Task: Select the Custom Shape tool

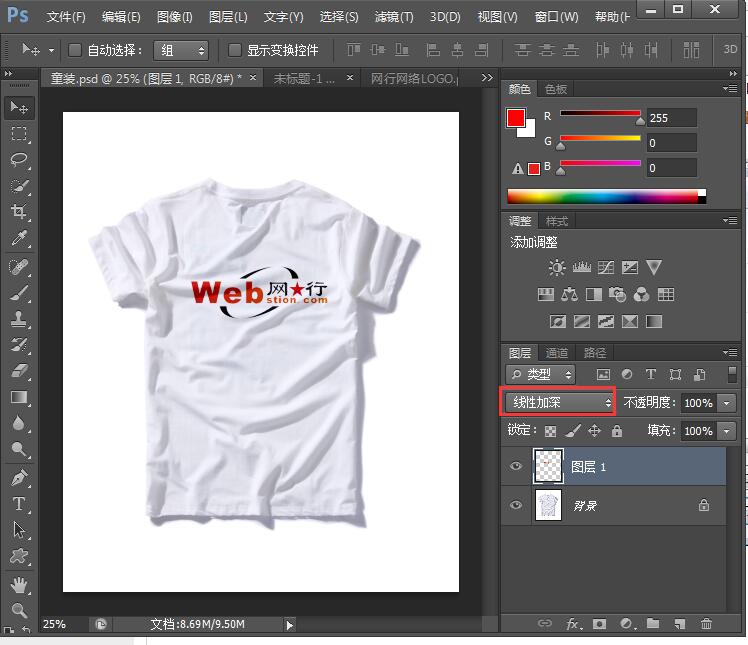Action: pyautogui.click(x=19, y=555)
